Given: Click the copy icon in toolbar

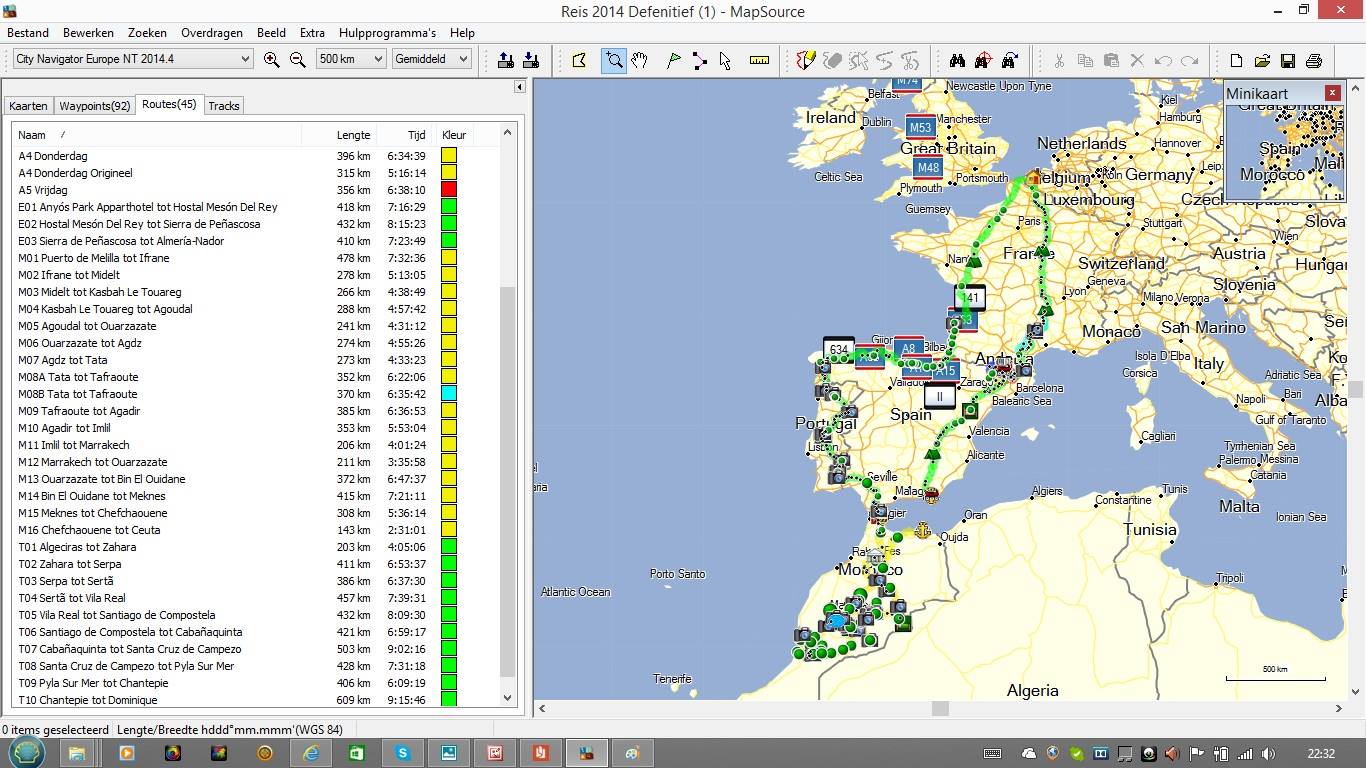Looking at the screenshot, I should tap(1085, 61).
